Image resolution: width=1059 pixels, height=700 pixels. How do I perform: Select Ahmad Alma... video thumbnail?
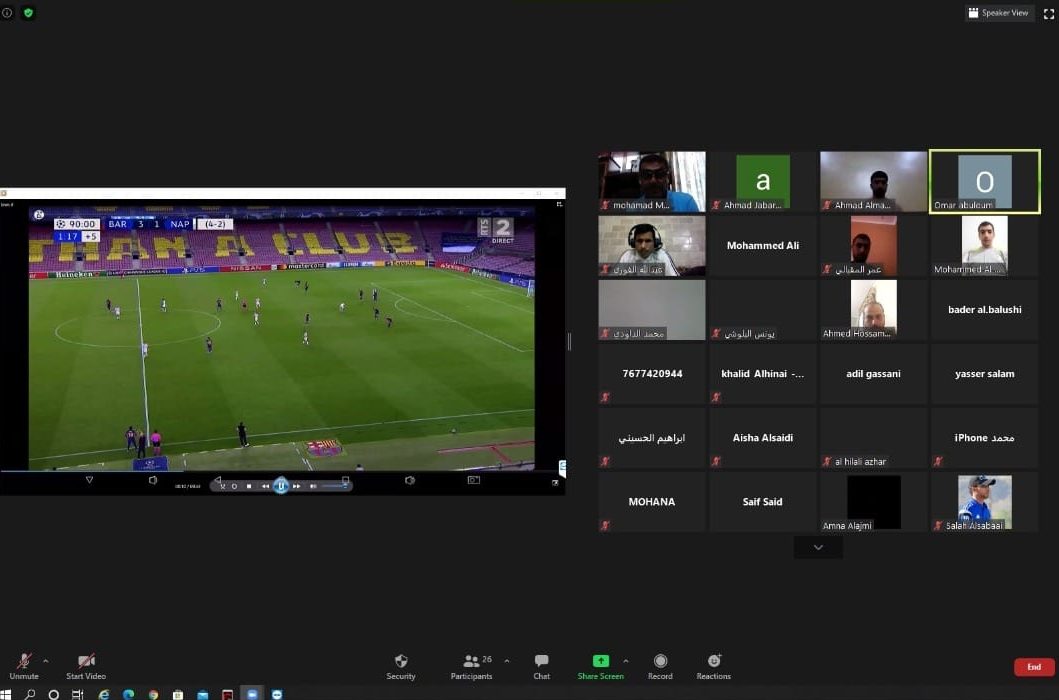873,181
